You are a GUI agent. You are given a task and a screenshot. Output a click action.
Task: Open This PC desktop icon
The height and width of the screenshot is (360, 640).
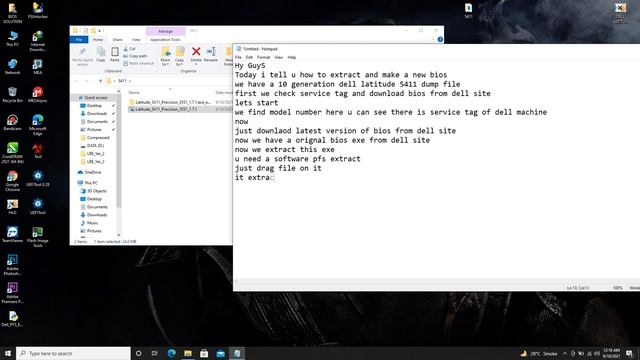(12, 38)
